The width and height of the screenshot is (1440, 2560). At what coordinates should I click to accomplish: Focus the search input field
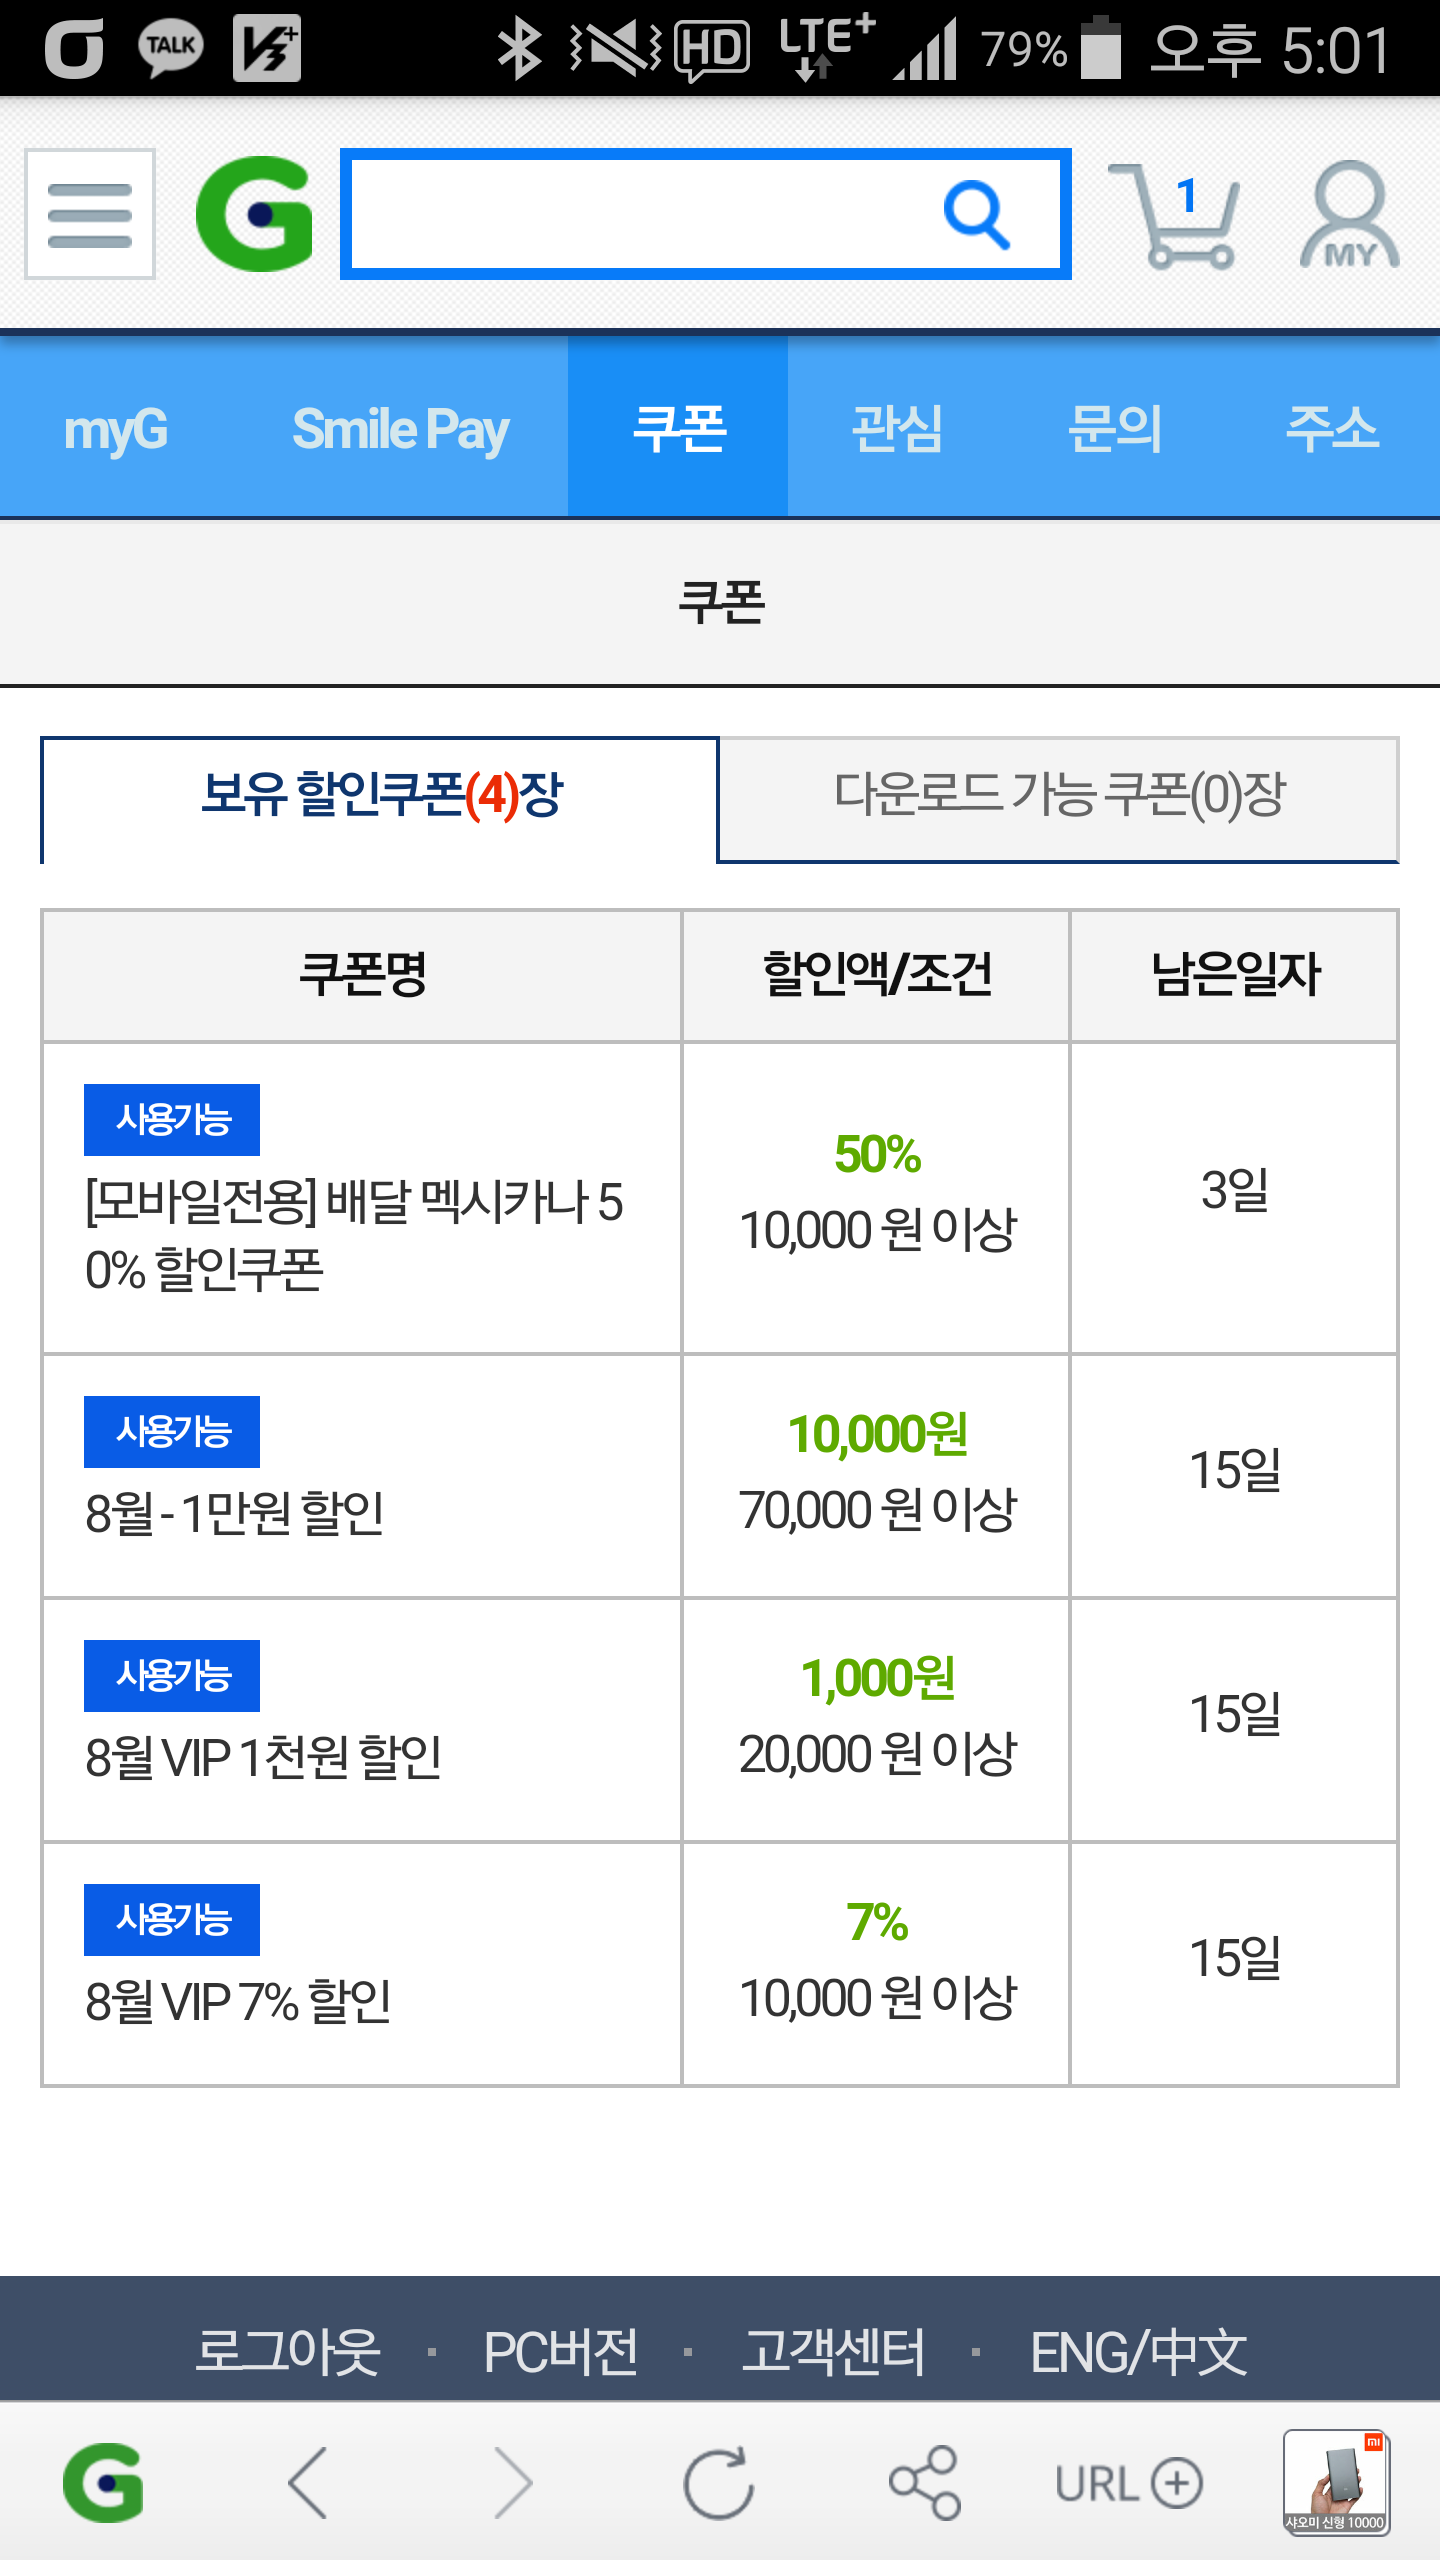[640, 214]
